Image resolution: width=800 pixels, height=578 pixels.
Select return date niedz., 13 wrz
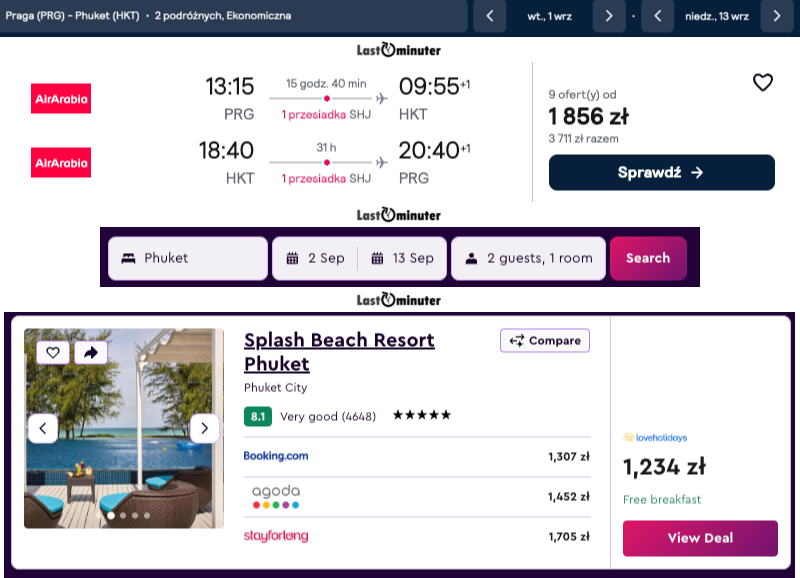click(x=717, y=16)
